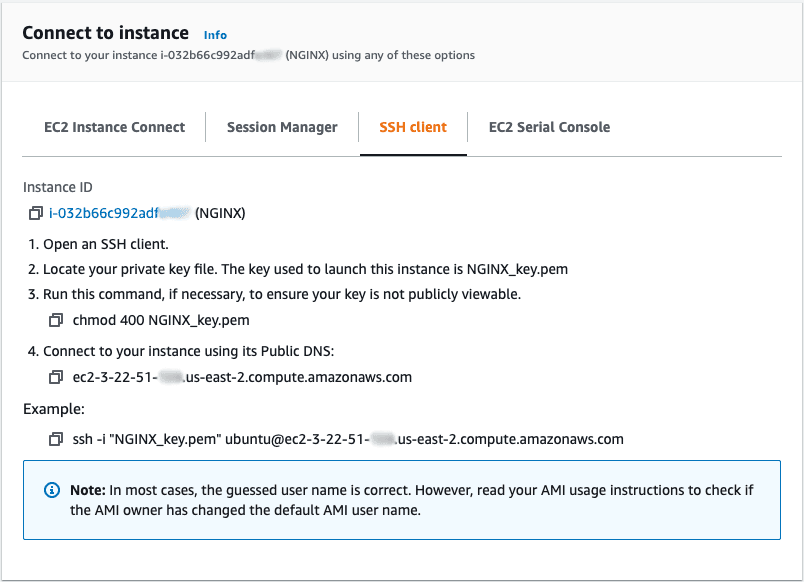Open the Session Manager tab
Image resolution: width=804 pixels, height=582 pixels.
pyautogui.click(x=282, y=127)
